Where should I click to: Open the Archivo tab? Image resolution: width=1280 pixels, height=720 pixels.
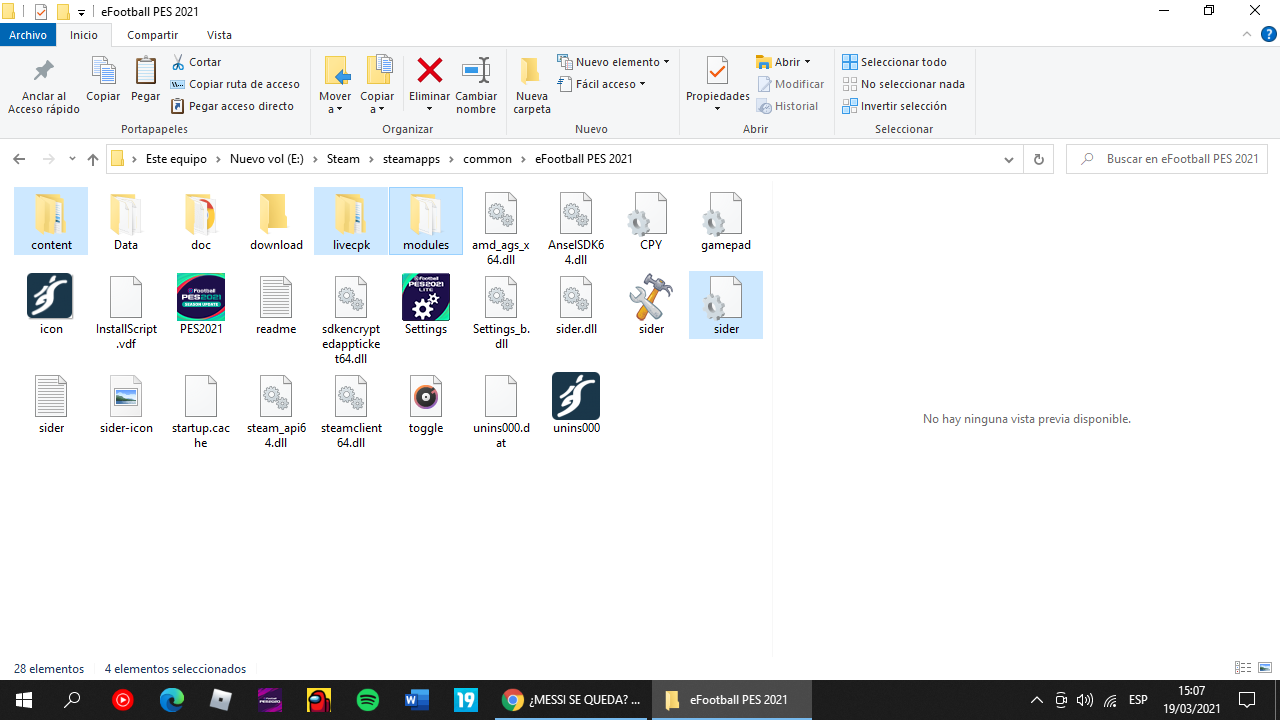28,35
